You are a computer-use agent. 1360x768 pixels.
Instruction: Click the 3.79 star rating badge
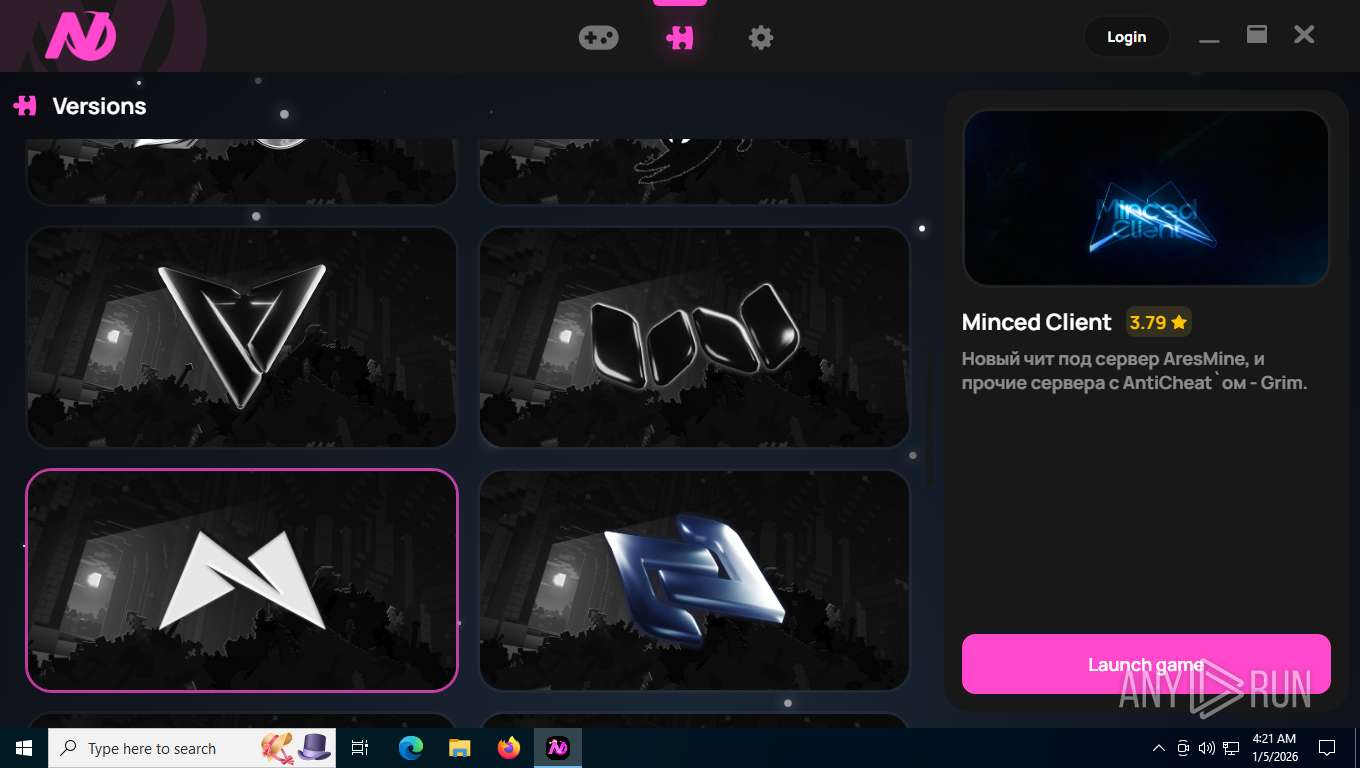tap(1158, 322)
